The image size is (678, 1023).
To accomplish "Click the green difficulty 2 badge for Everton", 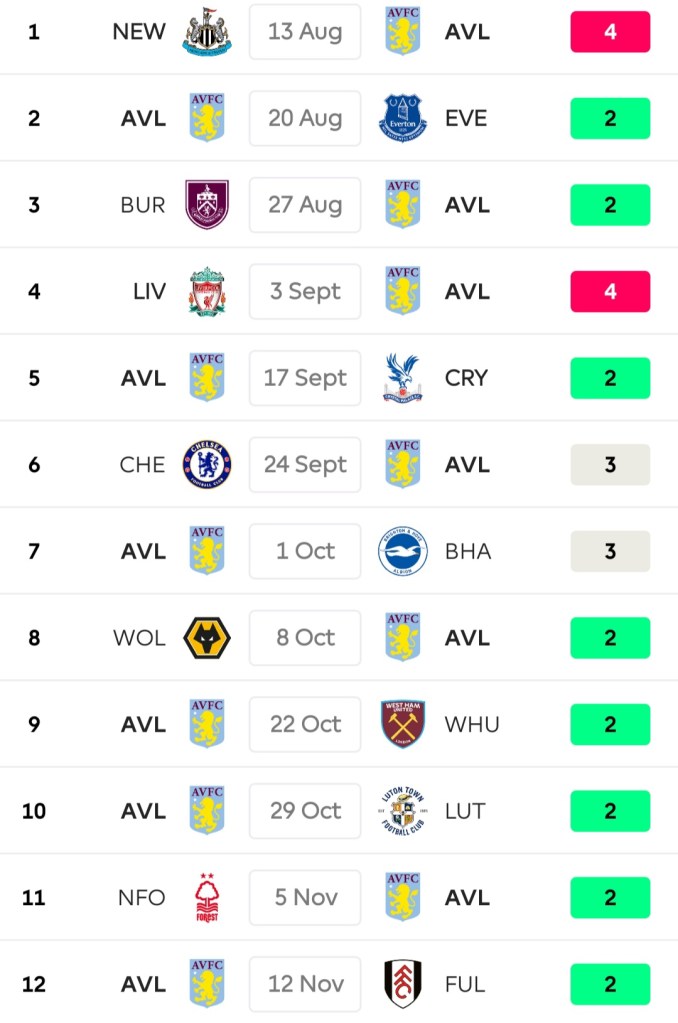I will coord(610,118).
